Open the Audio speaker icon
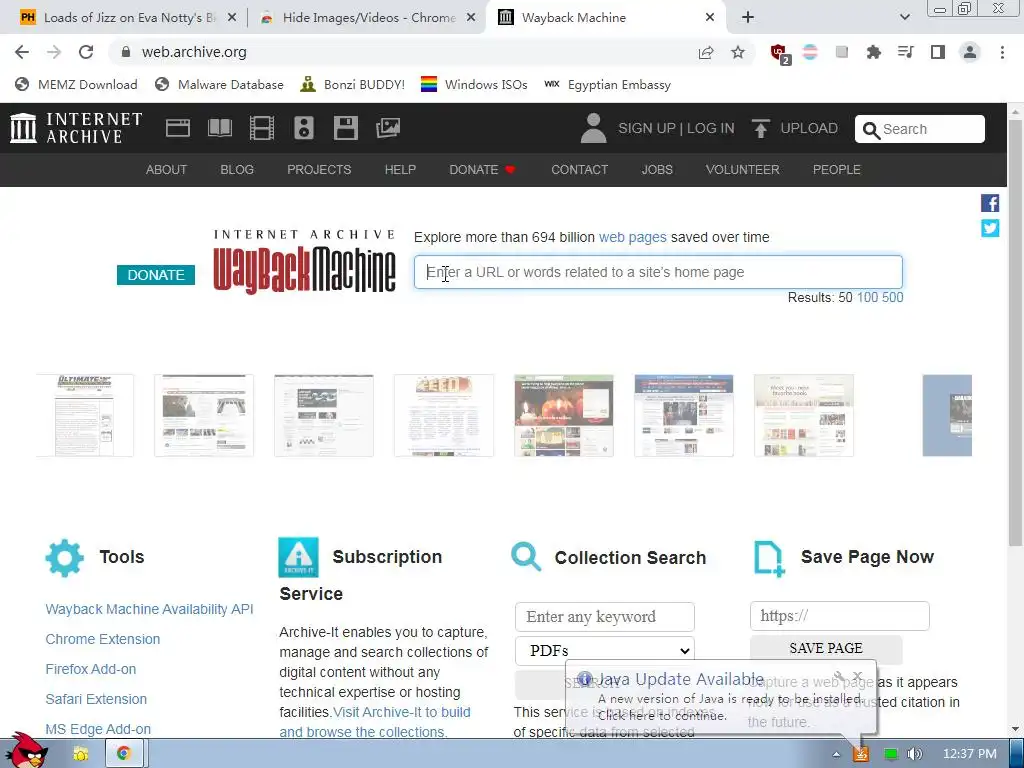 coord(304,128)
